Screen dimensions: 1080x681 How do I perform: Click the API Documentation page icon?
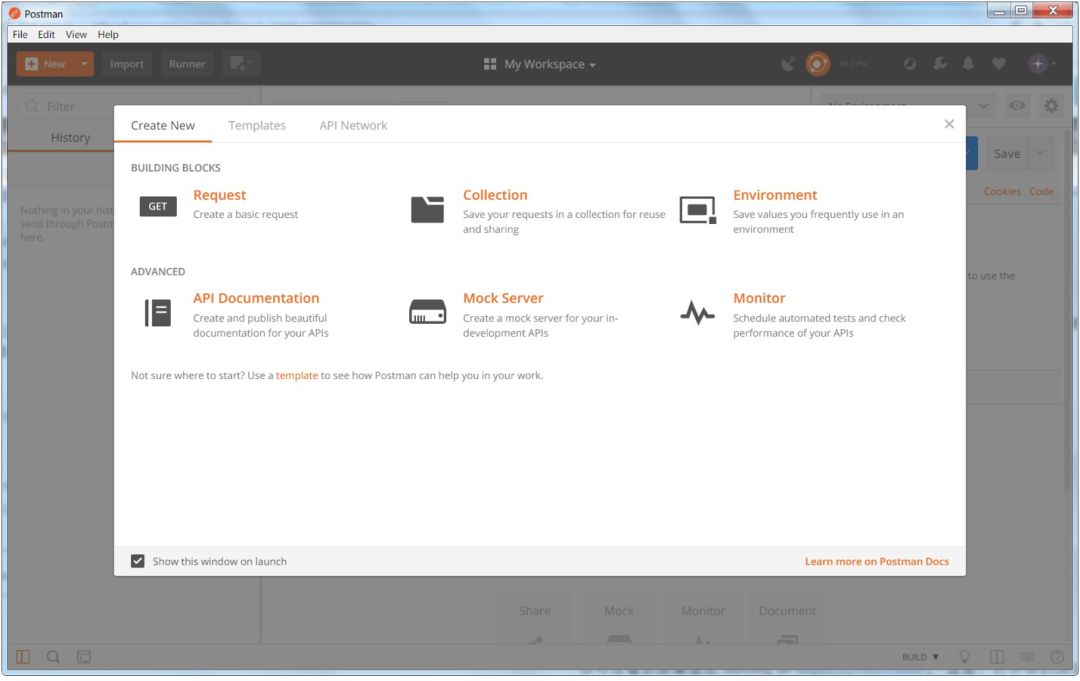(x=158, y=313)
